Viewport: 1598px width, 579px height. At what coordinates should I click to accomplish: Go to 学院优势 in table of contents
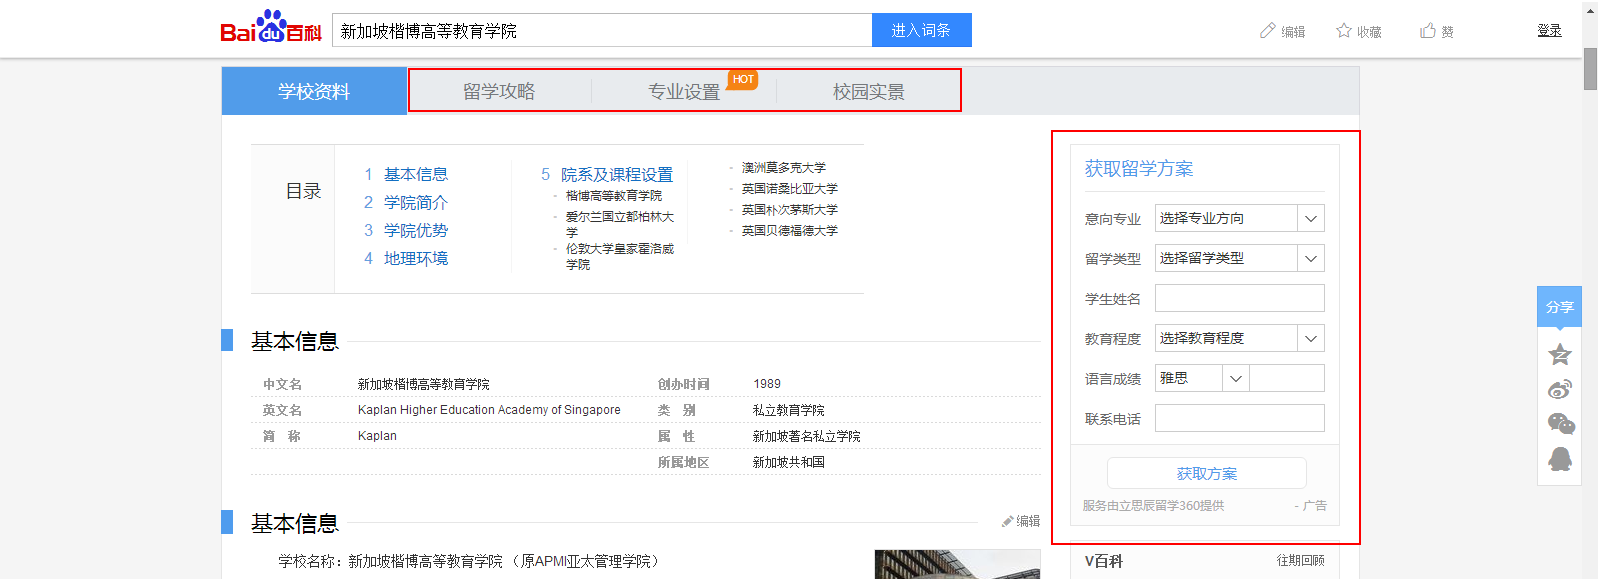coord(416,230)
